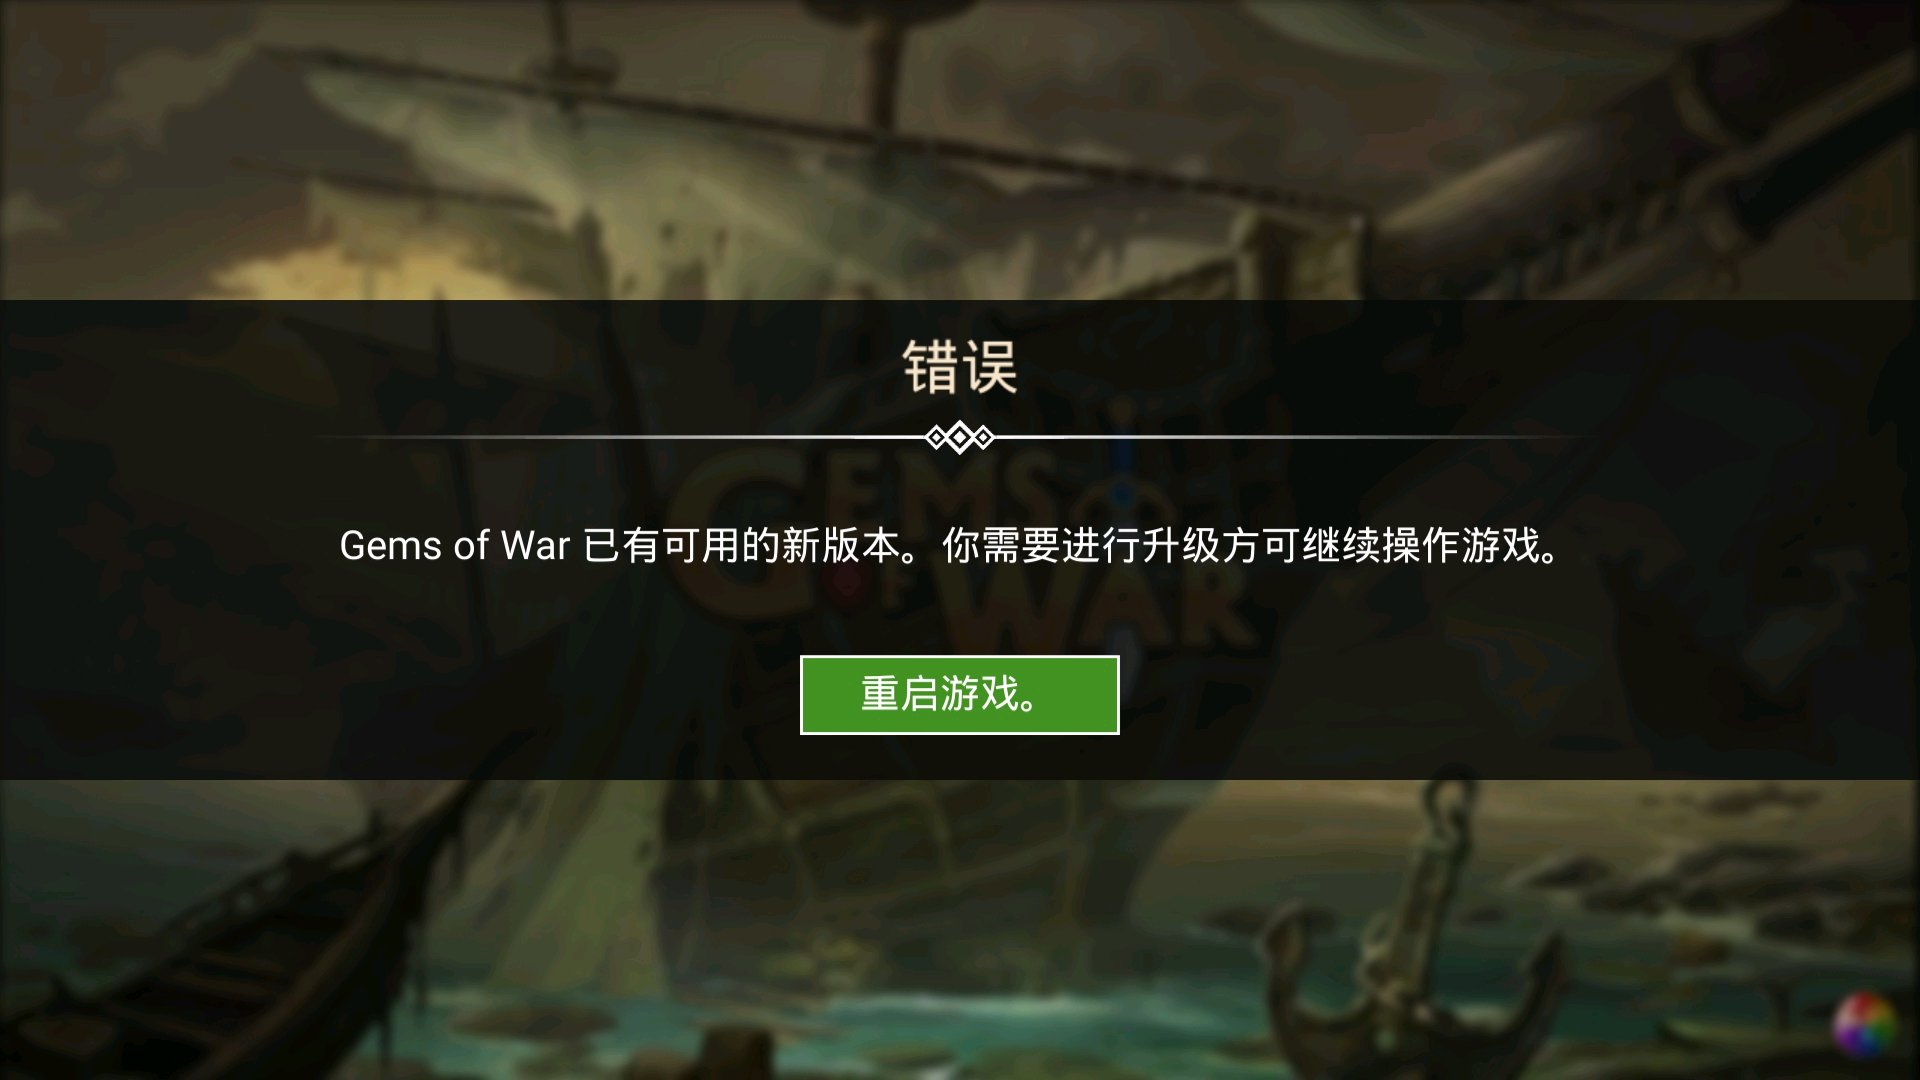Click the character 误 in the title
Viewport: 1920px width, 1080px height.
pyautogui.click(x=990, y=367)
